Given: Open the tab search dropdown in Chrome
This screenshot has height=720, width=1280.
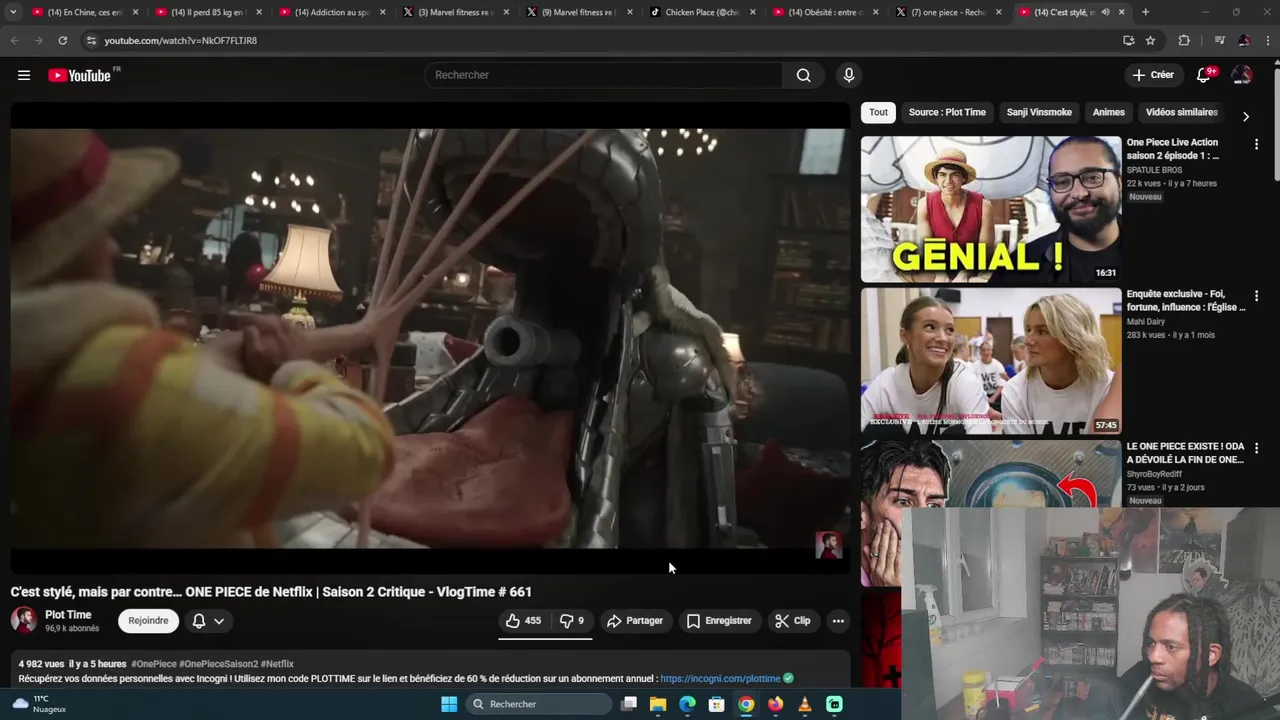Looking at the screenshot, I should (12, 12).
